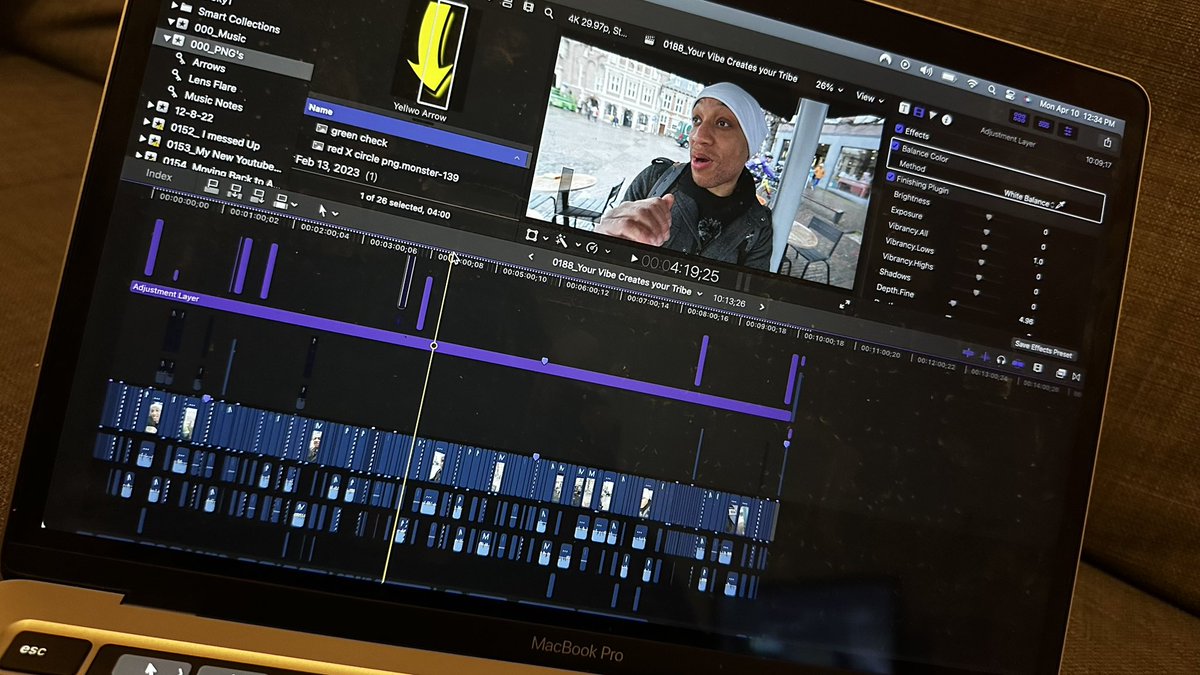Click the Shadows slider handle
The image size is (1200, 675).
tap(976, 292)
